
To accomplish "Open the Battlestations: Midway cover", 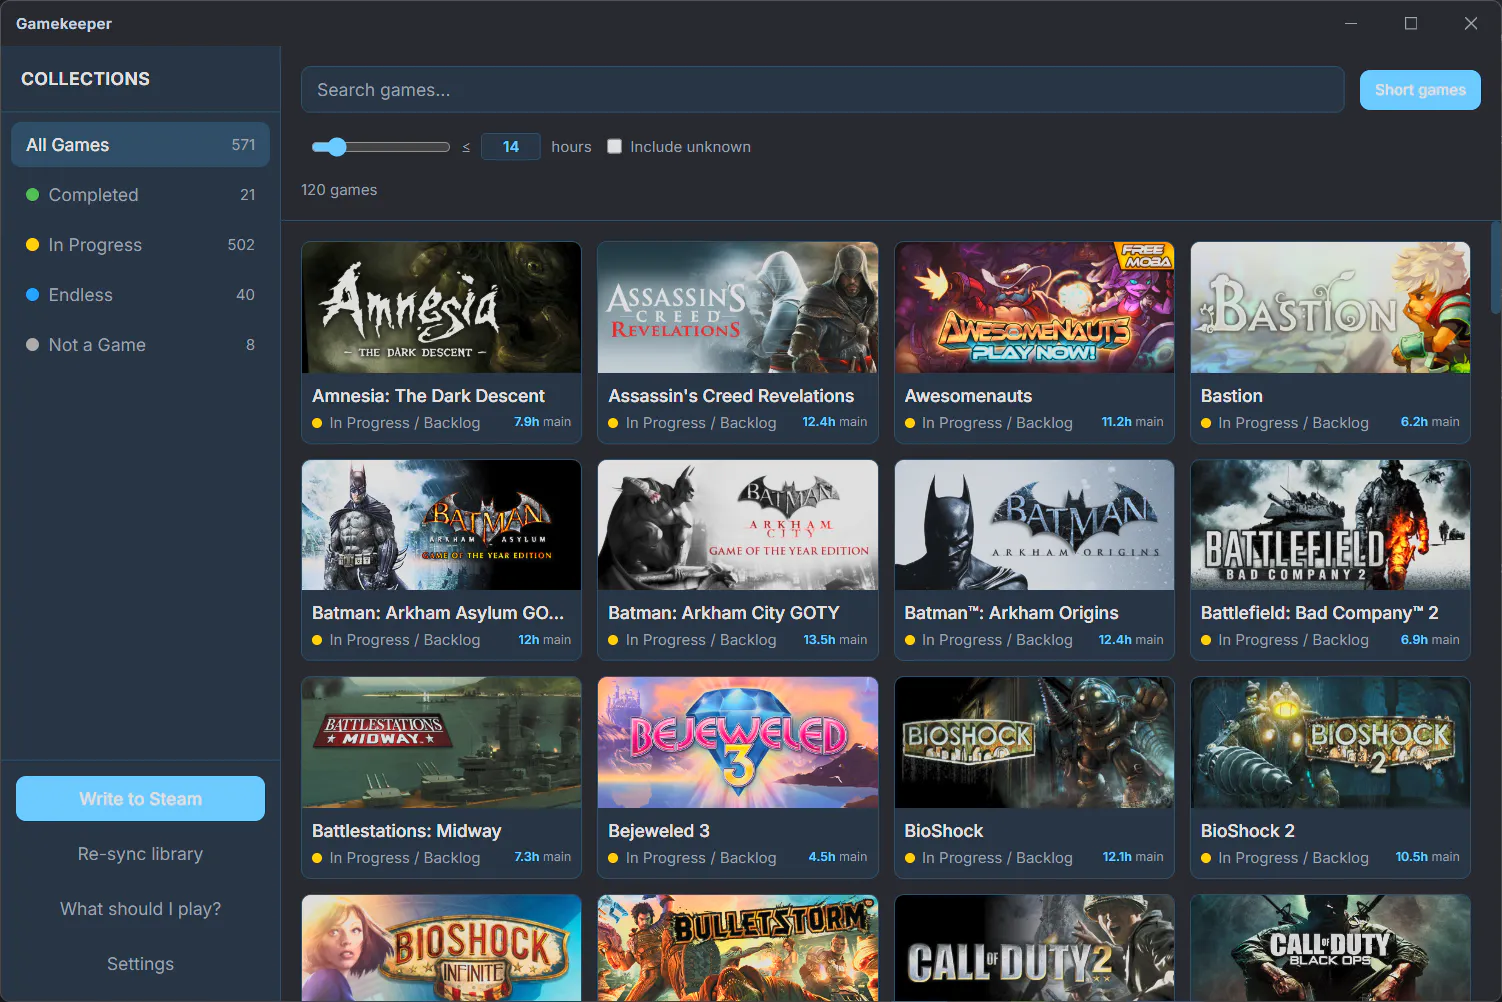I will (441, 742).
